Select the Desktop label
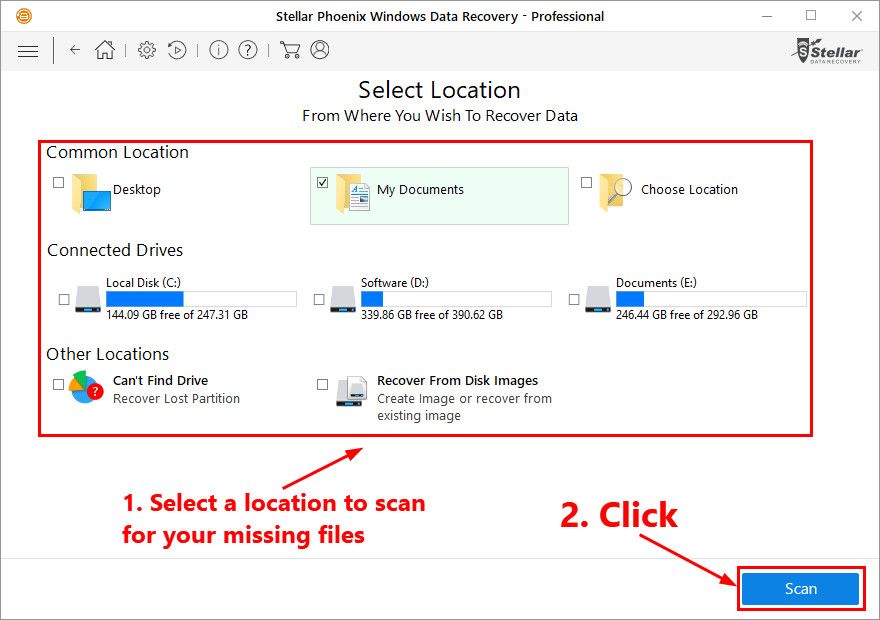This screenshot has height=620, width=880. pyautogui.click(x=136, y=190)
